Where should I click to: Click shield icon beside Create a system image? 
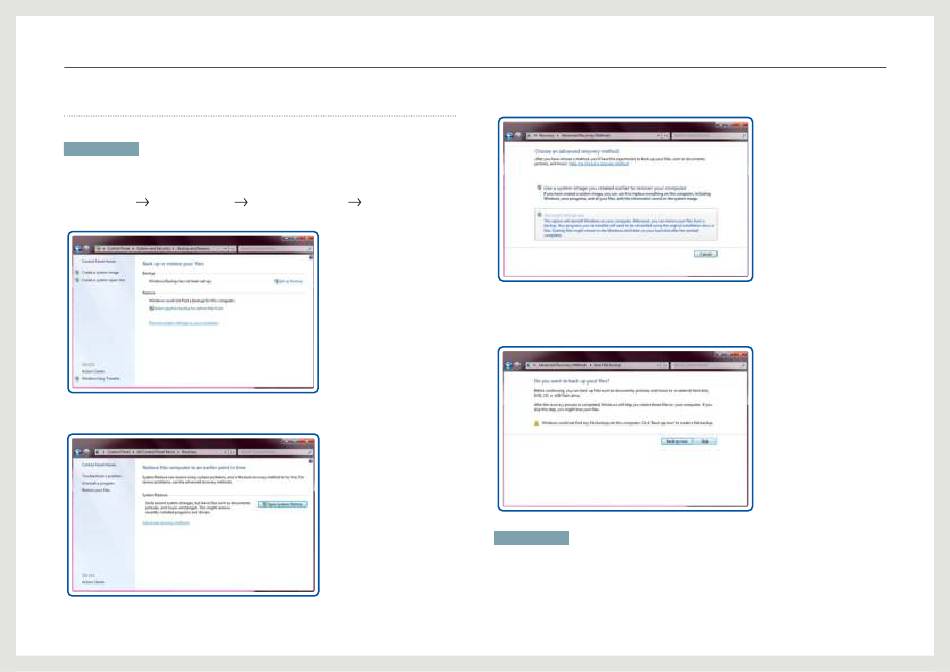point(77,273)
